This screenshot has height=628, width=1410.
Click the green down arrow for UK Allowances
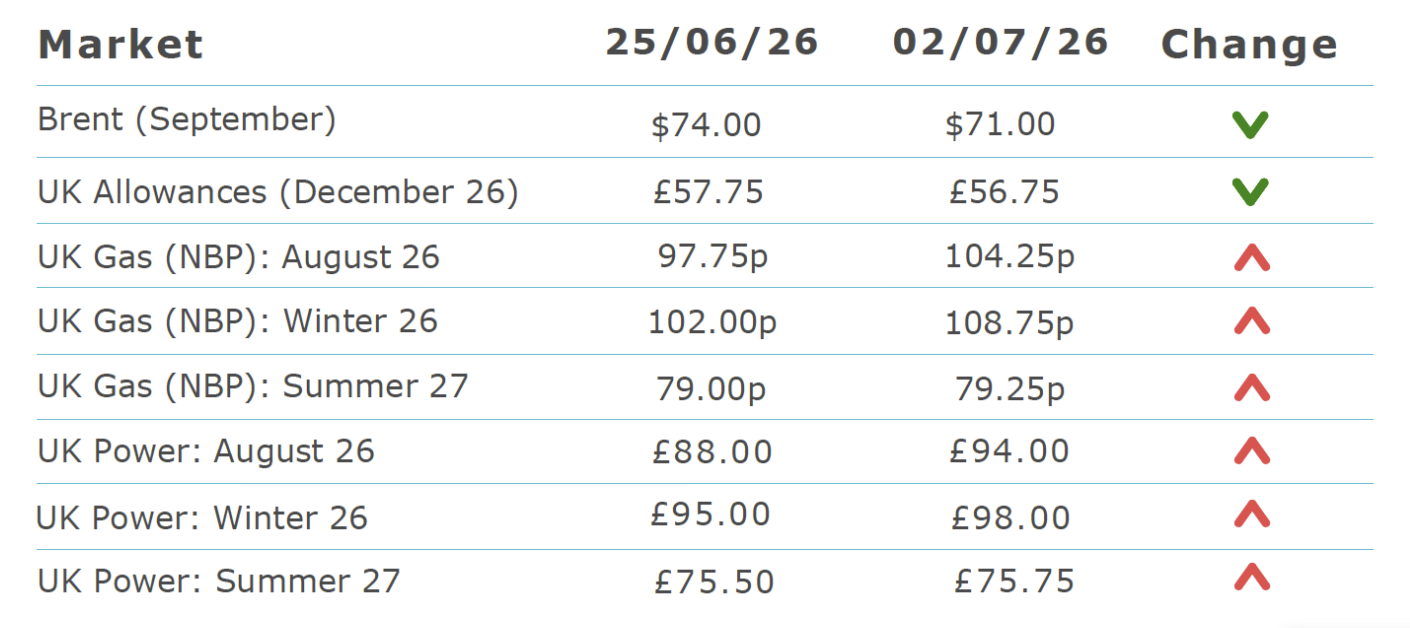click(1250, 192)
